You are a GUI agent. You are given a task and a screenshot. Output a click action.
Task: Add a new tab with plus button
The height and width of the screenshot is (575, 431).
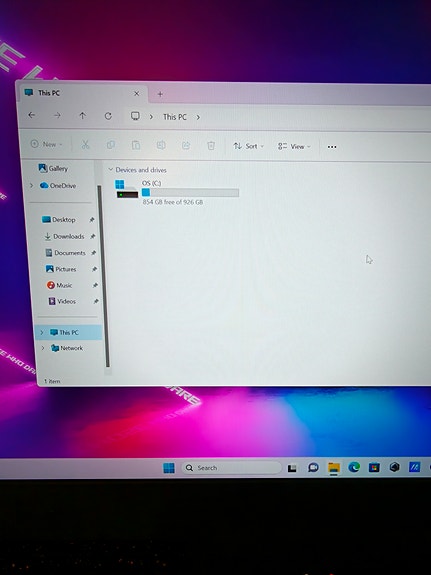pyautogui.click(x=160, y=94)
